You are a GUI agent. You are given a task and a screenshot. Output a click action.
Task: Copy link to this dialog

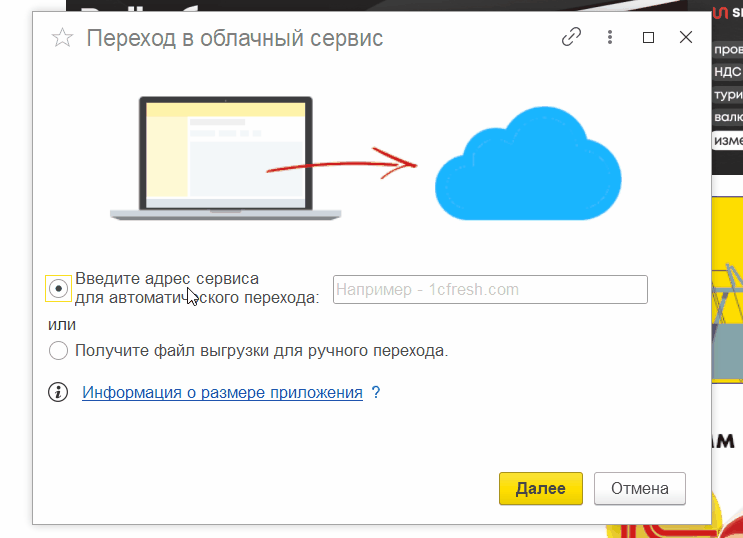(x=571, y=37)
